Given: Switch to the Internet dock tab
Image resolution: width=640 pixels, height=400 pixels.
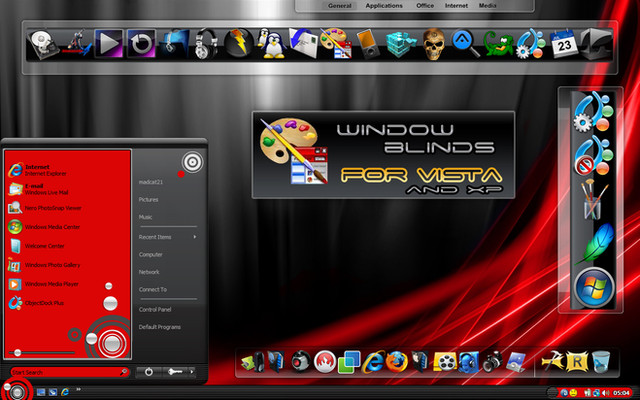Looking at the screenshot, I should tap(456, 6).
